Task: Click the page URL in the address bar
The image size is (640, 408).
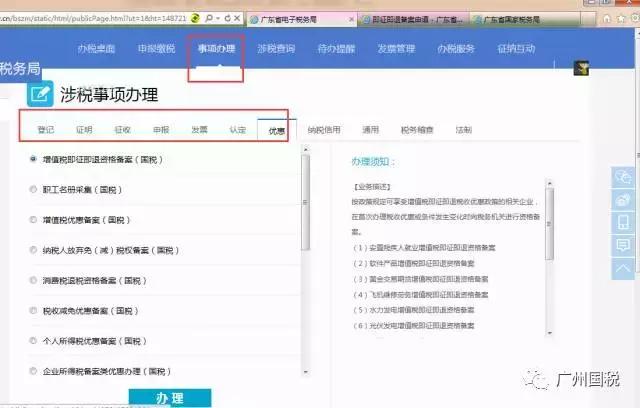Action: point(93,18)
